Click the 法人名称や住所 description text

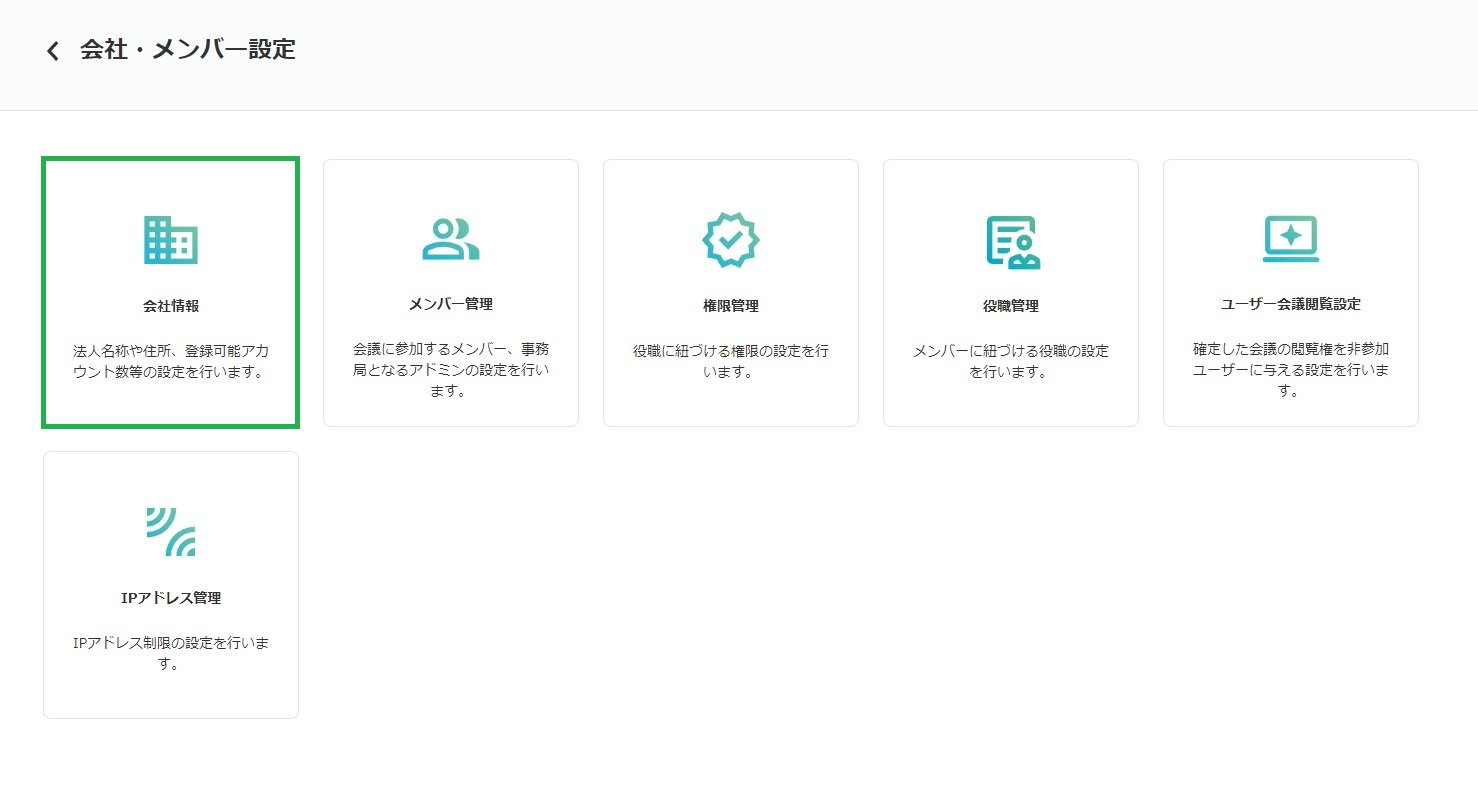tap(171, 363)
